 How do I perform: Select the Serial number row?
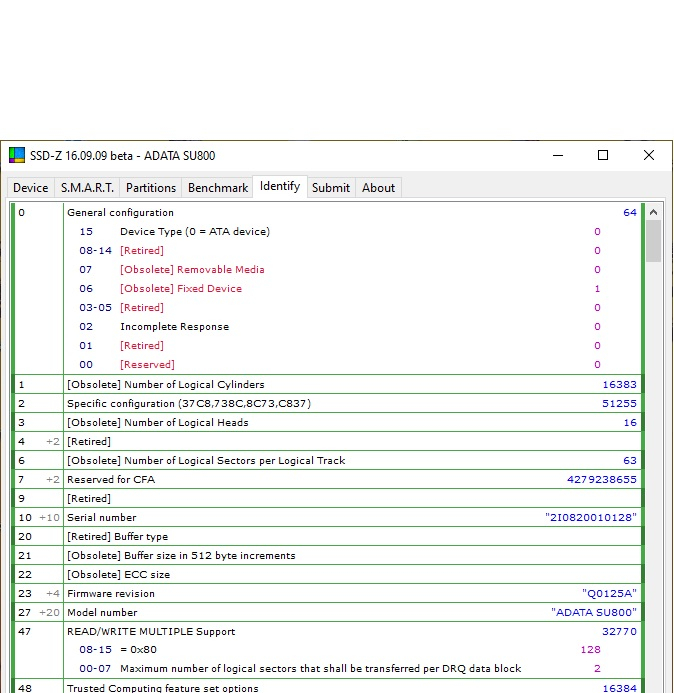pyautogui.click(x=327, y=518)
